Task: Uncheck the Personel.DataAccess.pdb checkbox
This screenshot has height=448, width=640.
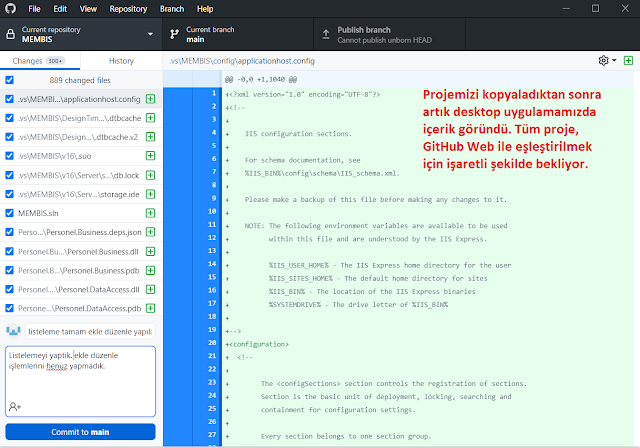Action: pyautogui.click(x=9, y=308)
